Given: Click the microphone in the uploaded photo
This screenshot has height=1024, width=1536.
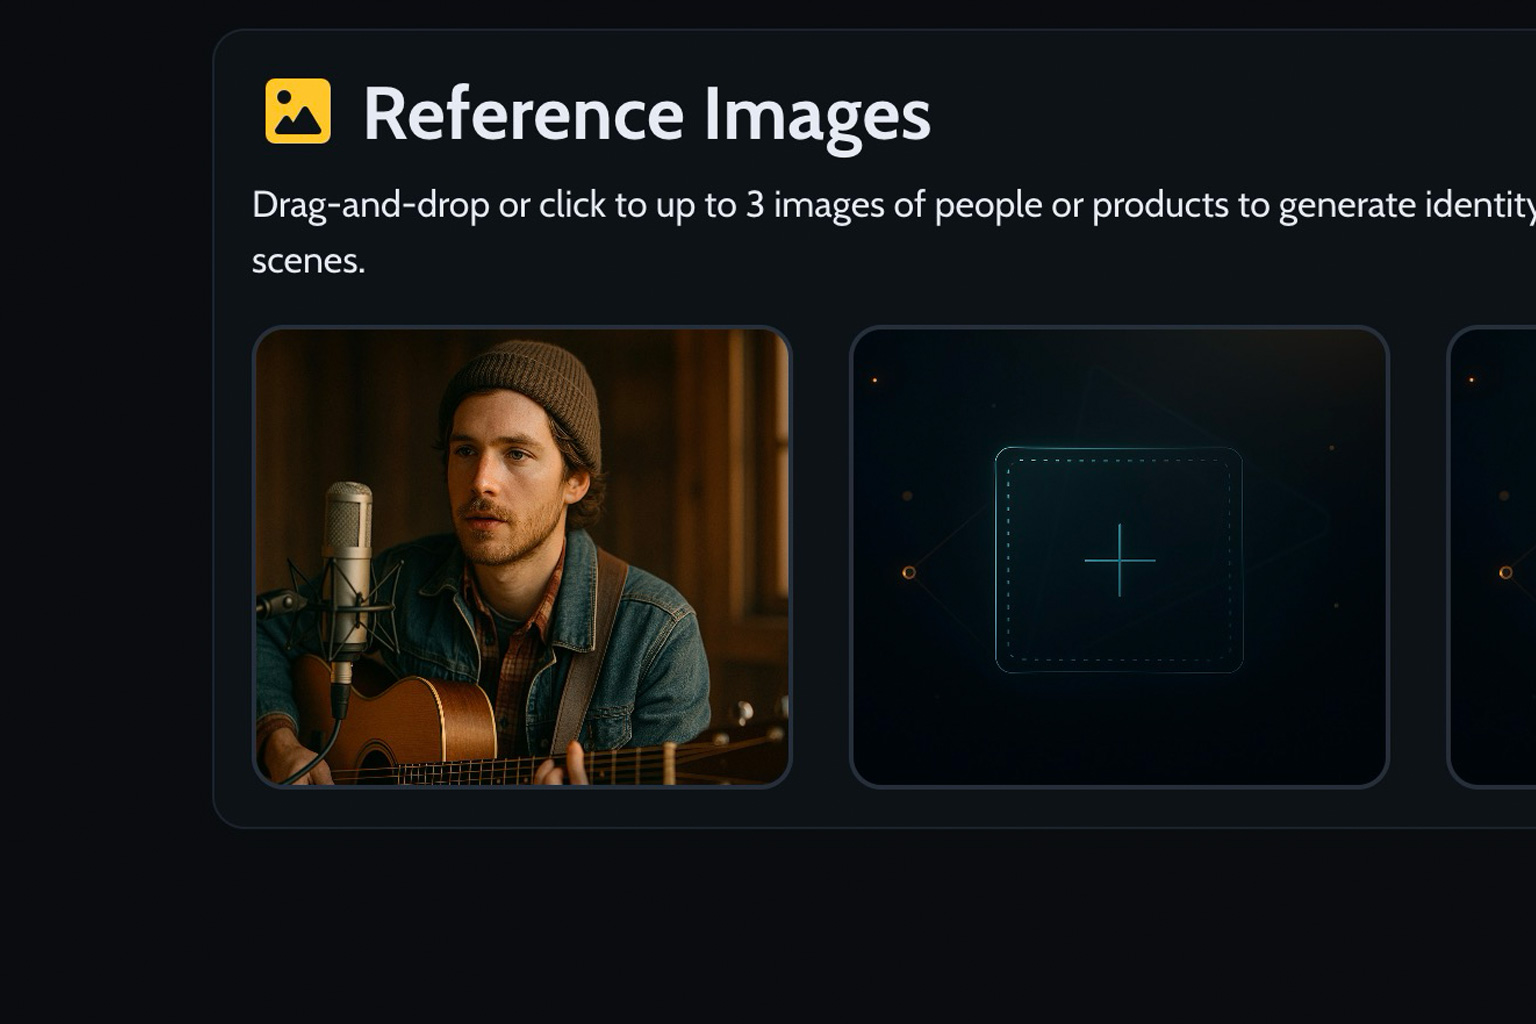Looking at the screenshot, I should (x=348, y=540).
